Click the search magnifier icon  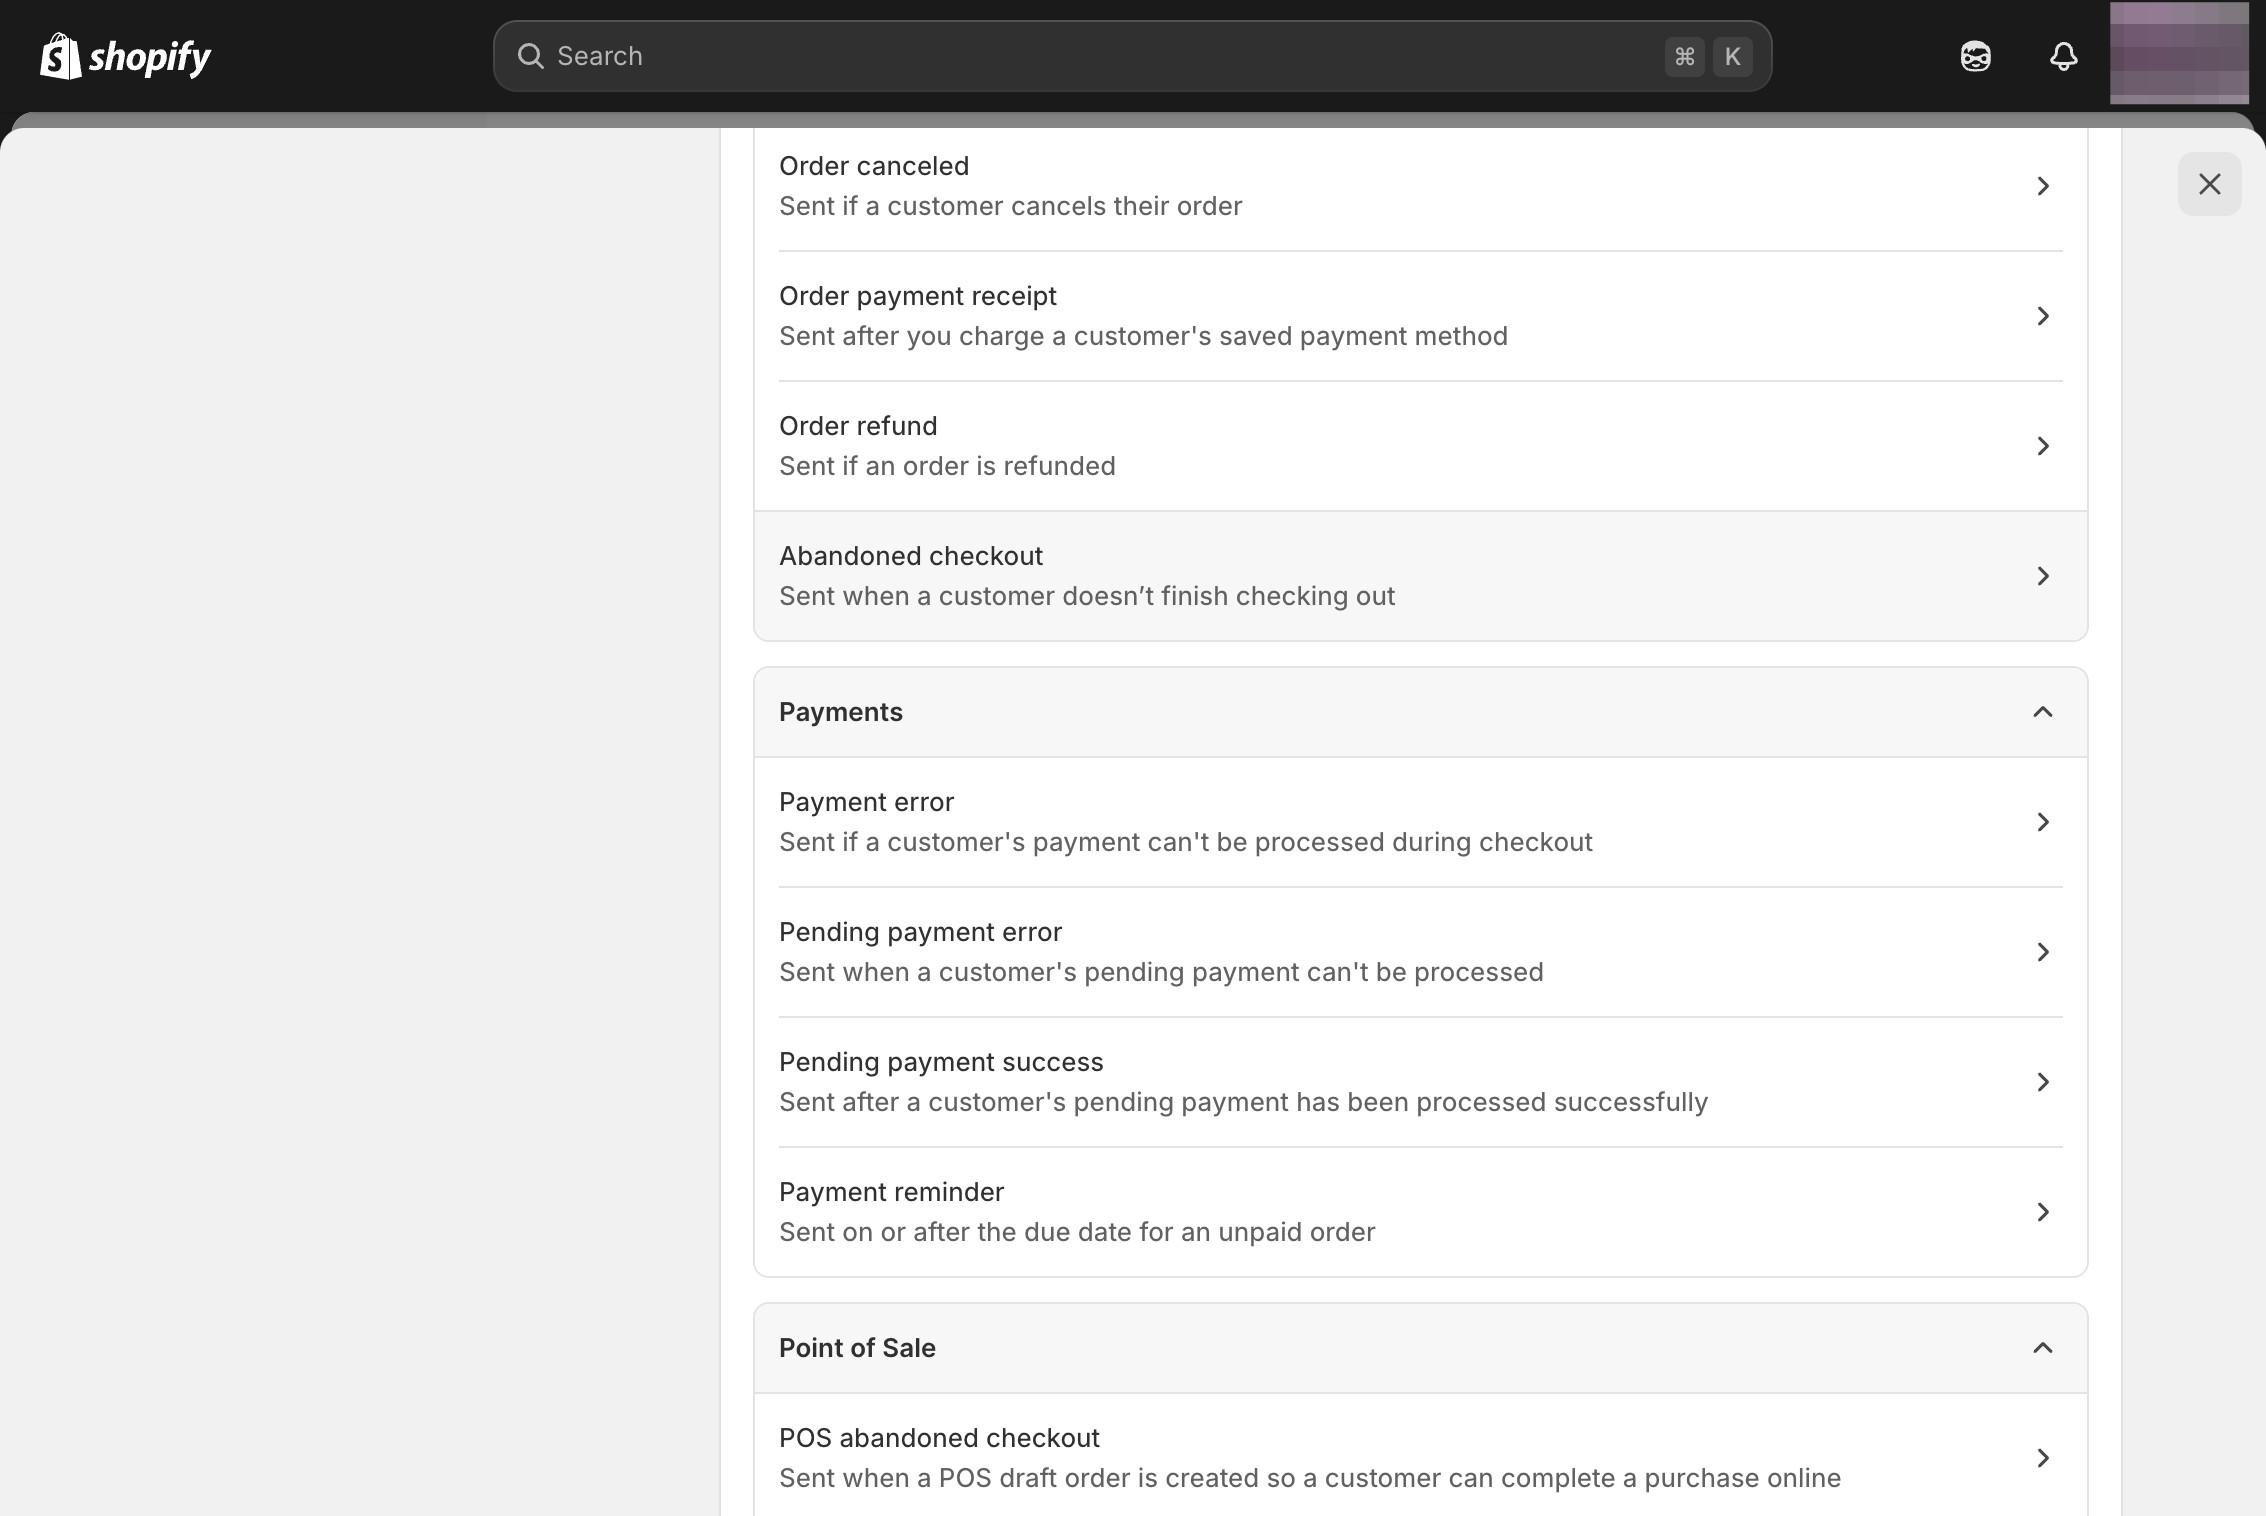click(531, 56)
